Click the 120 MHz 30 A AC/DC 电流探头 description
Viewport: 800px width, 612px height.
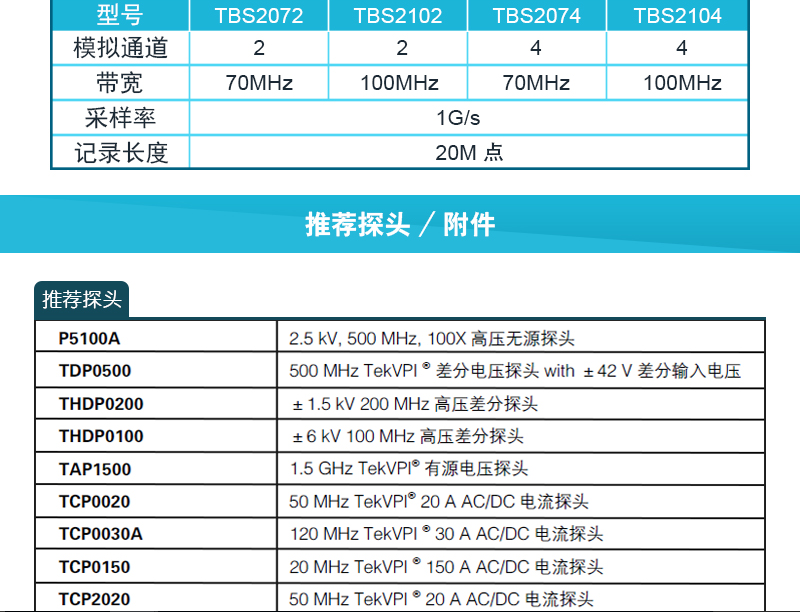click(x=446, y=534)
